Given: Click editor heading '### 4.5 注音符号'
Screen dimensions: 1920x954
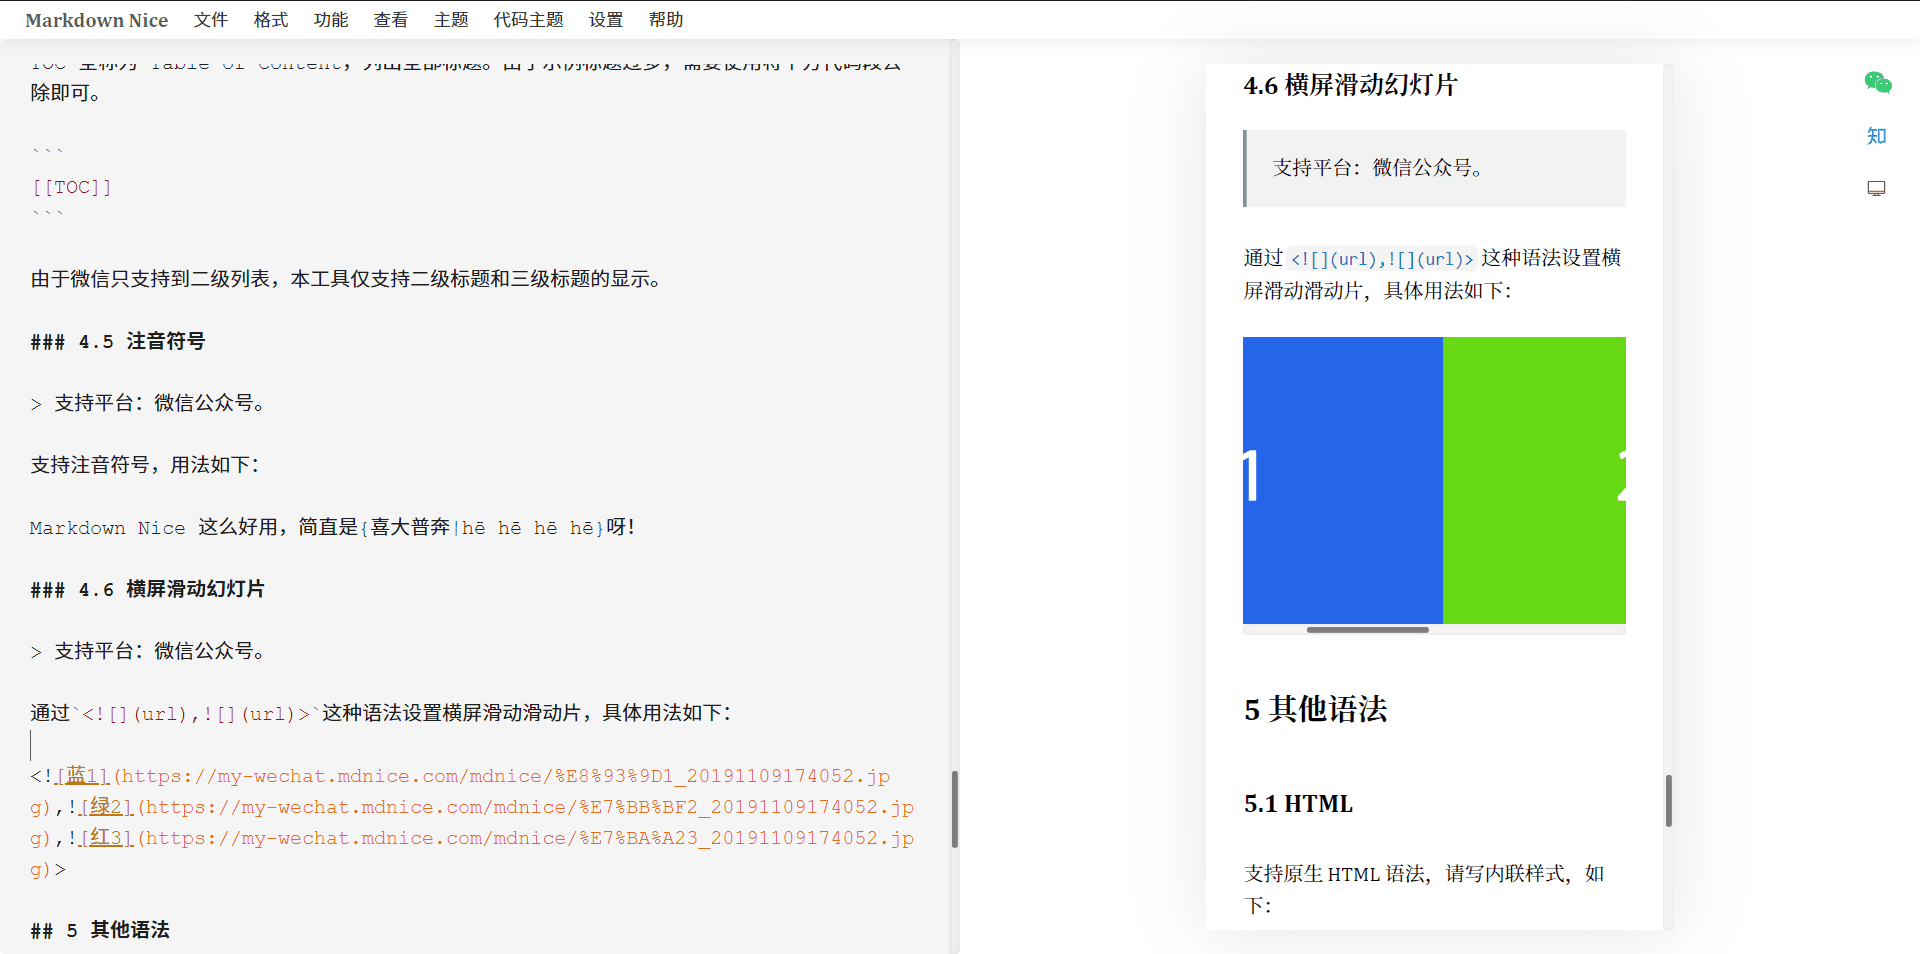Looking at the screenshot, I should coord(118,341).
